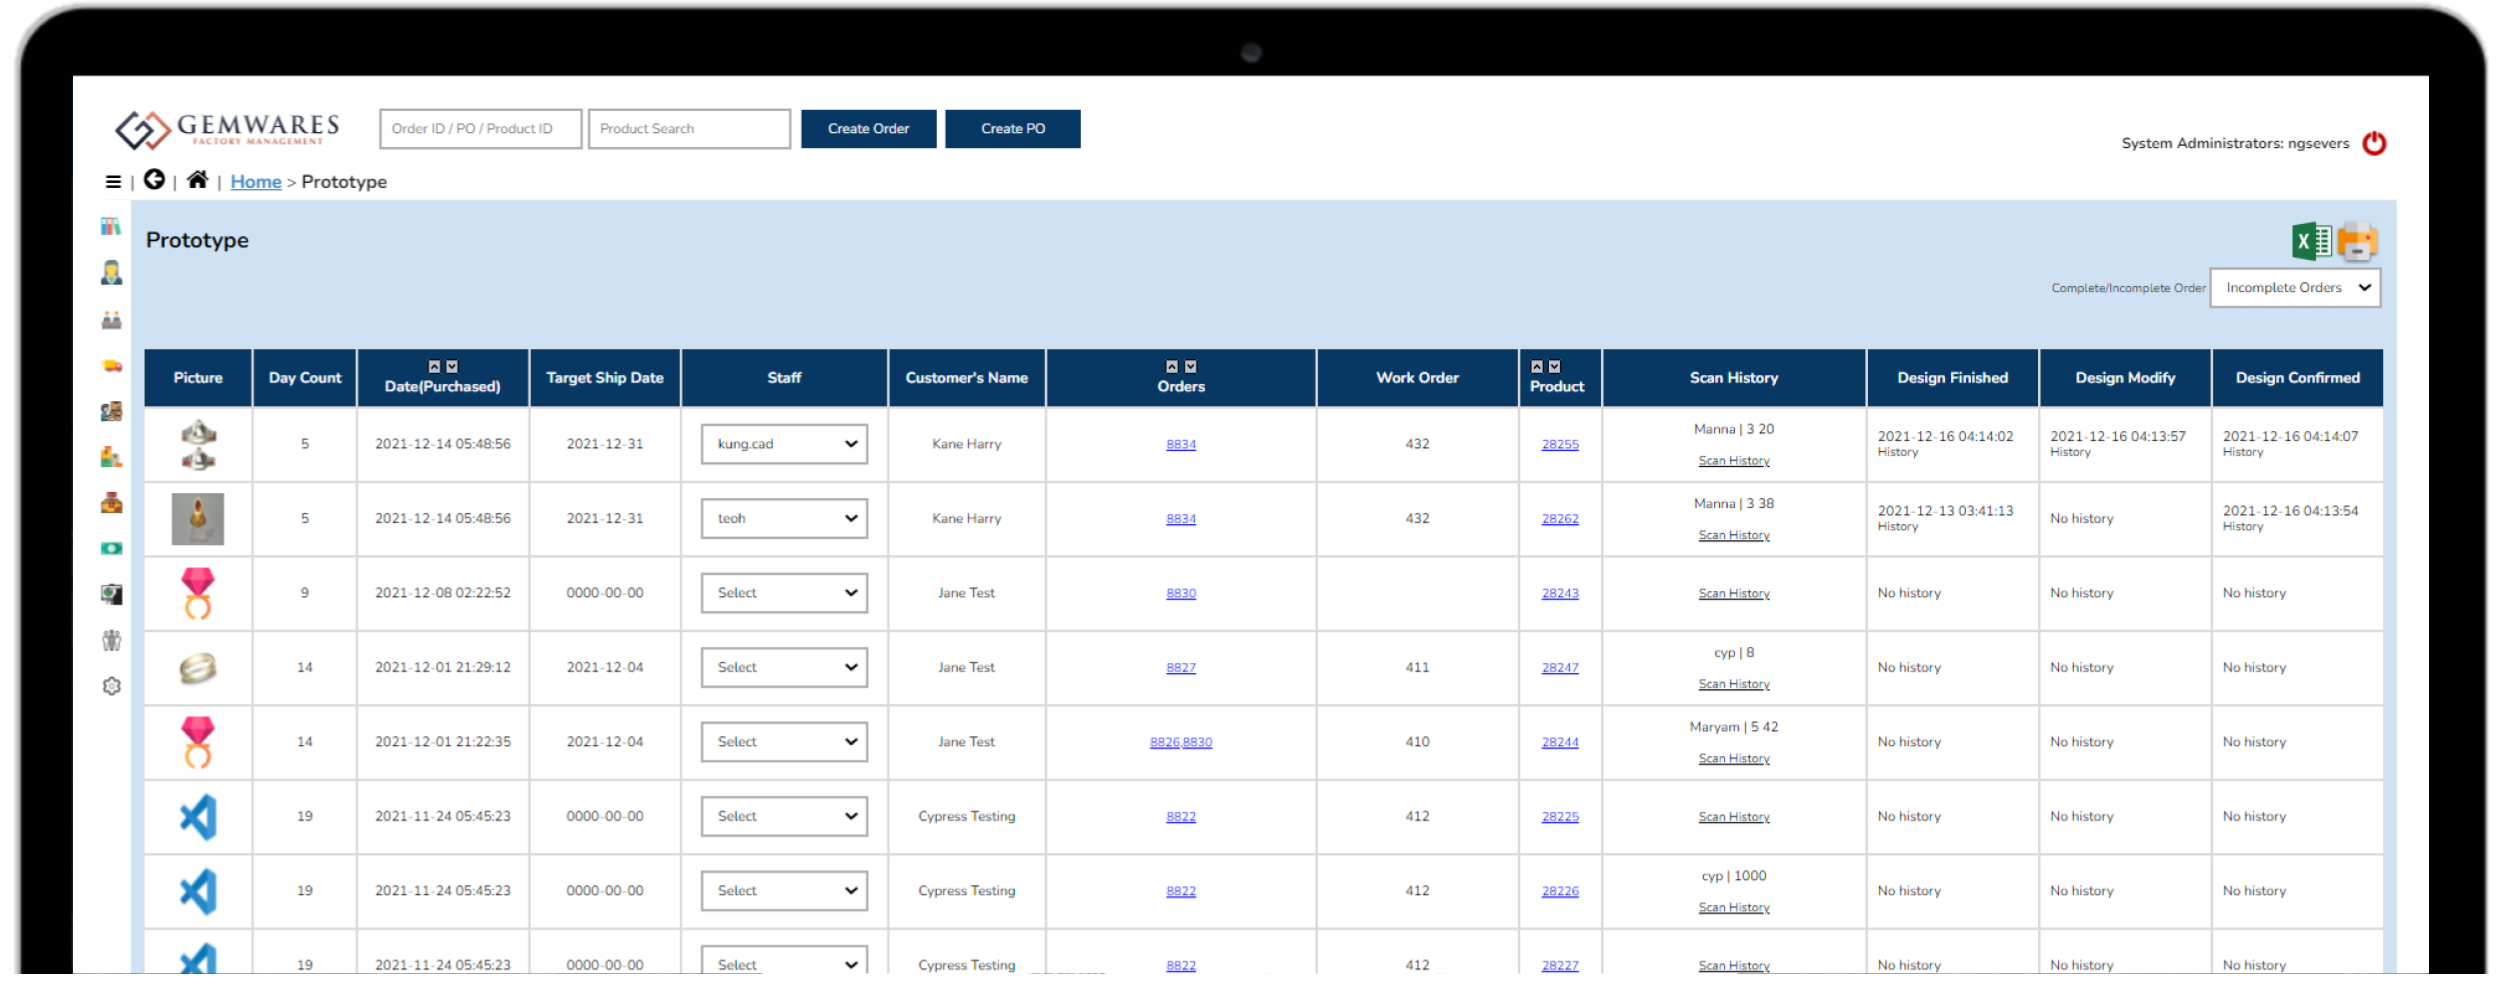Focus the Product Search field

point(689,129)
